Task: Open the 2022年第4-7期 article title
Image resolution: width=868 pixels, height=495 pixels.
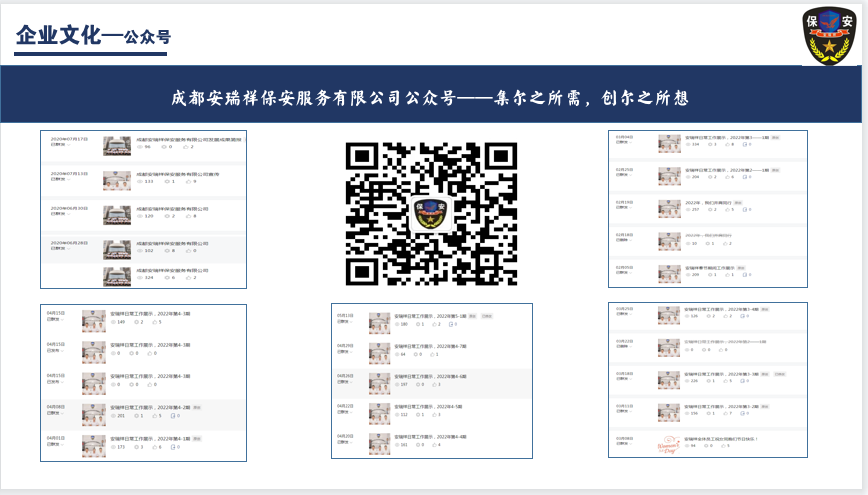Action: [430, 347]
